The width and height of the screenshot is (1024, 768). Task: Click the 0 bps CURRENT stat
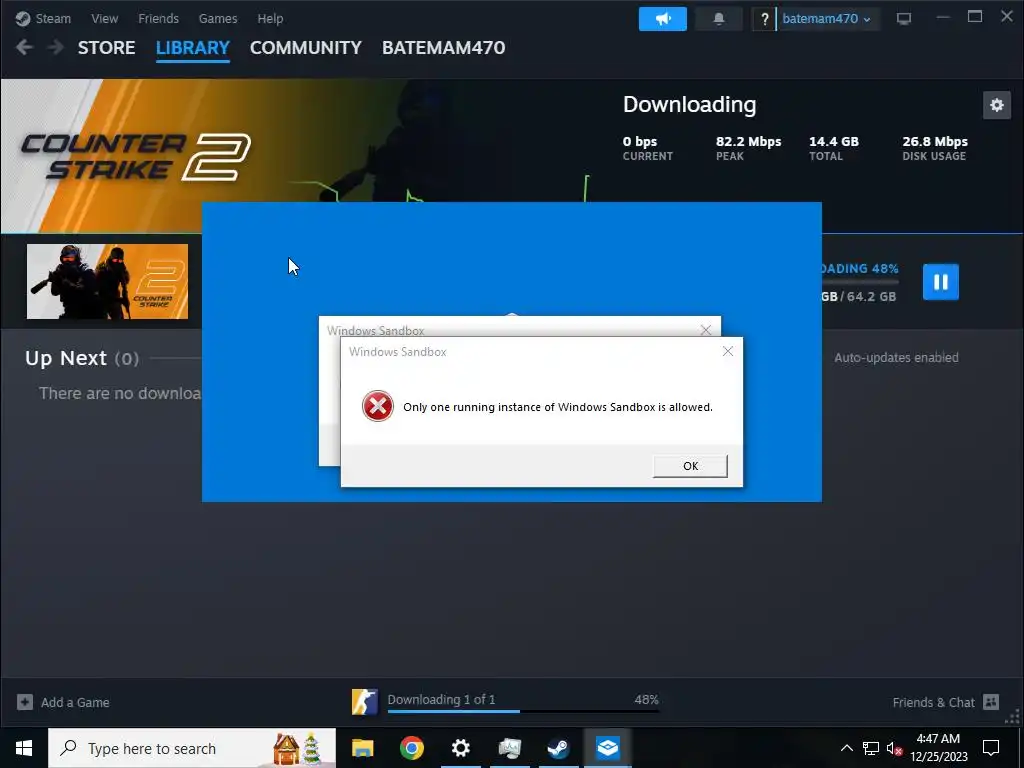(x=647, y=148)
